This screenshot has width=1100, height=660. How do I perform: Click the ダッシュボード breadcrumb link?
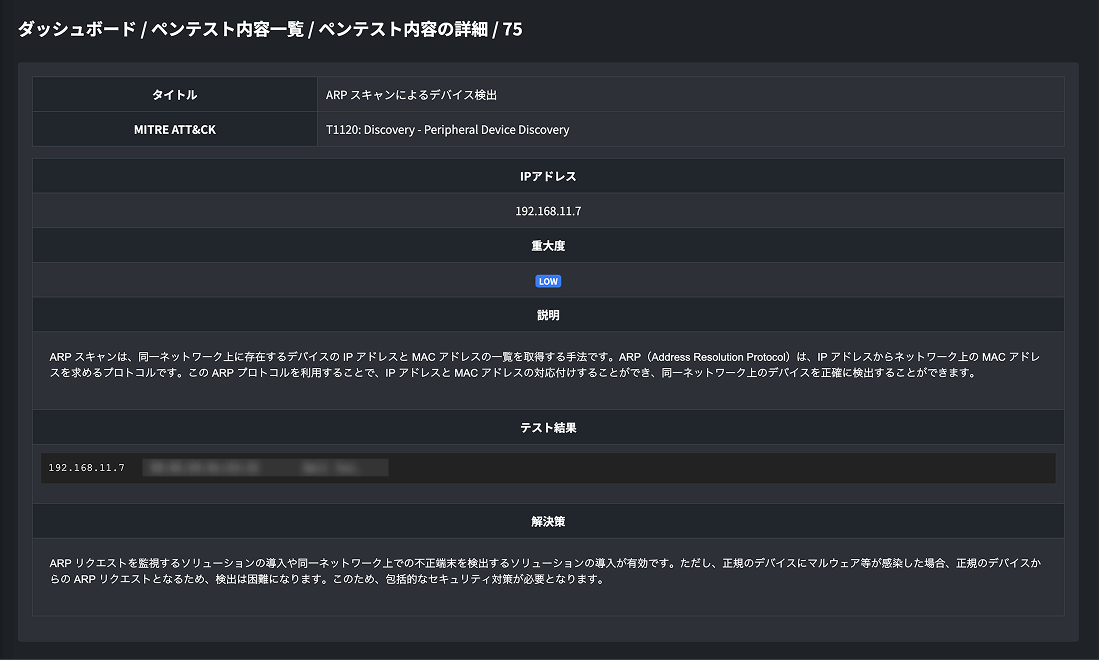pyautogui.click(x=76, y=30)
